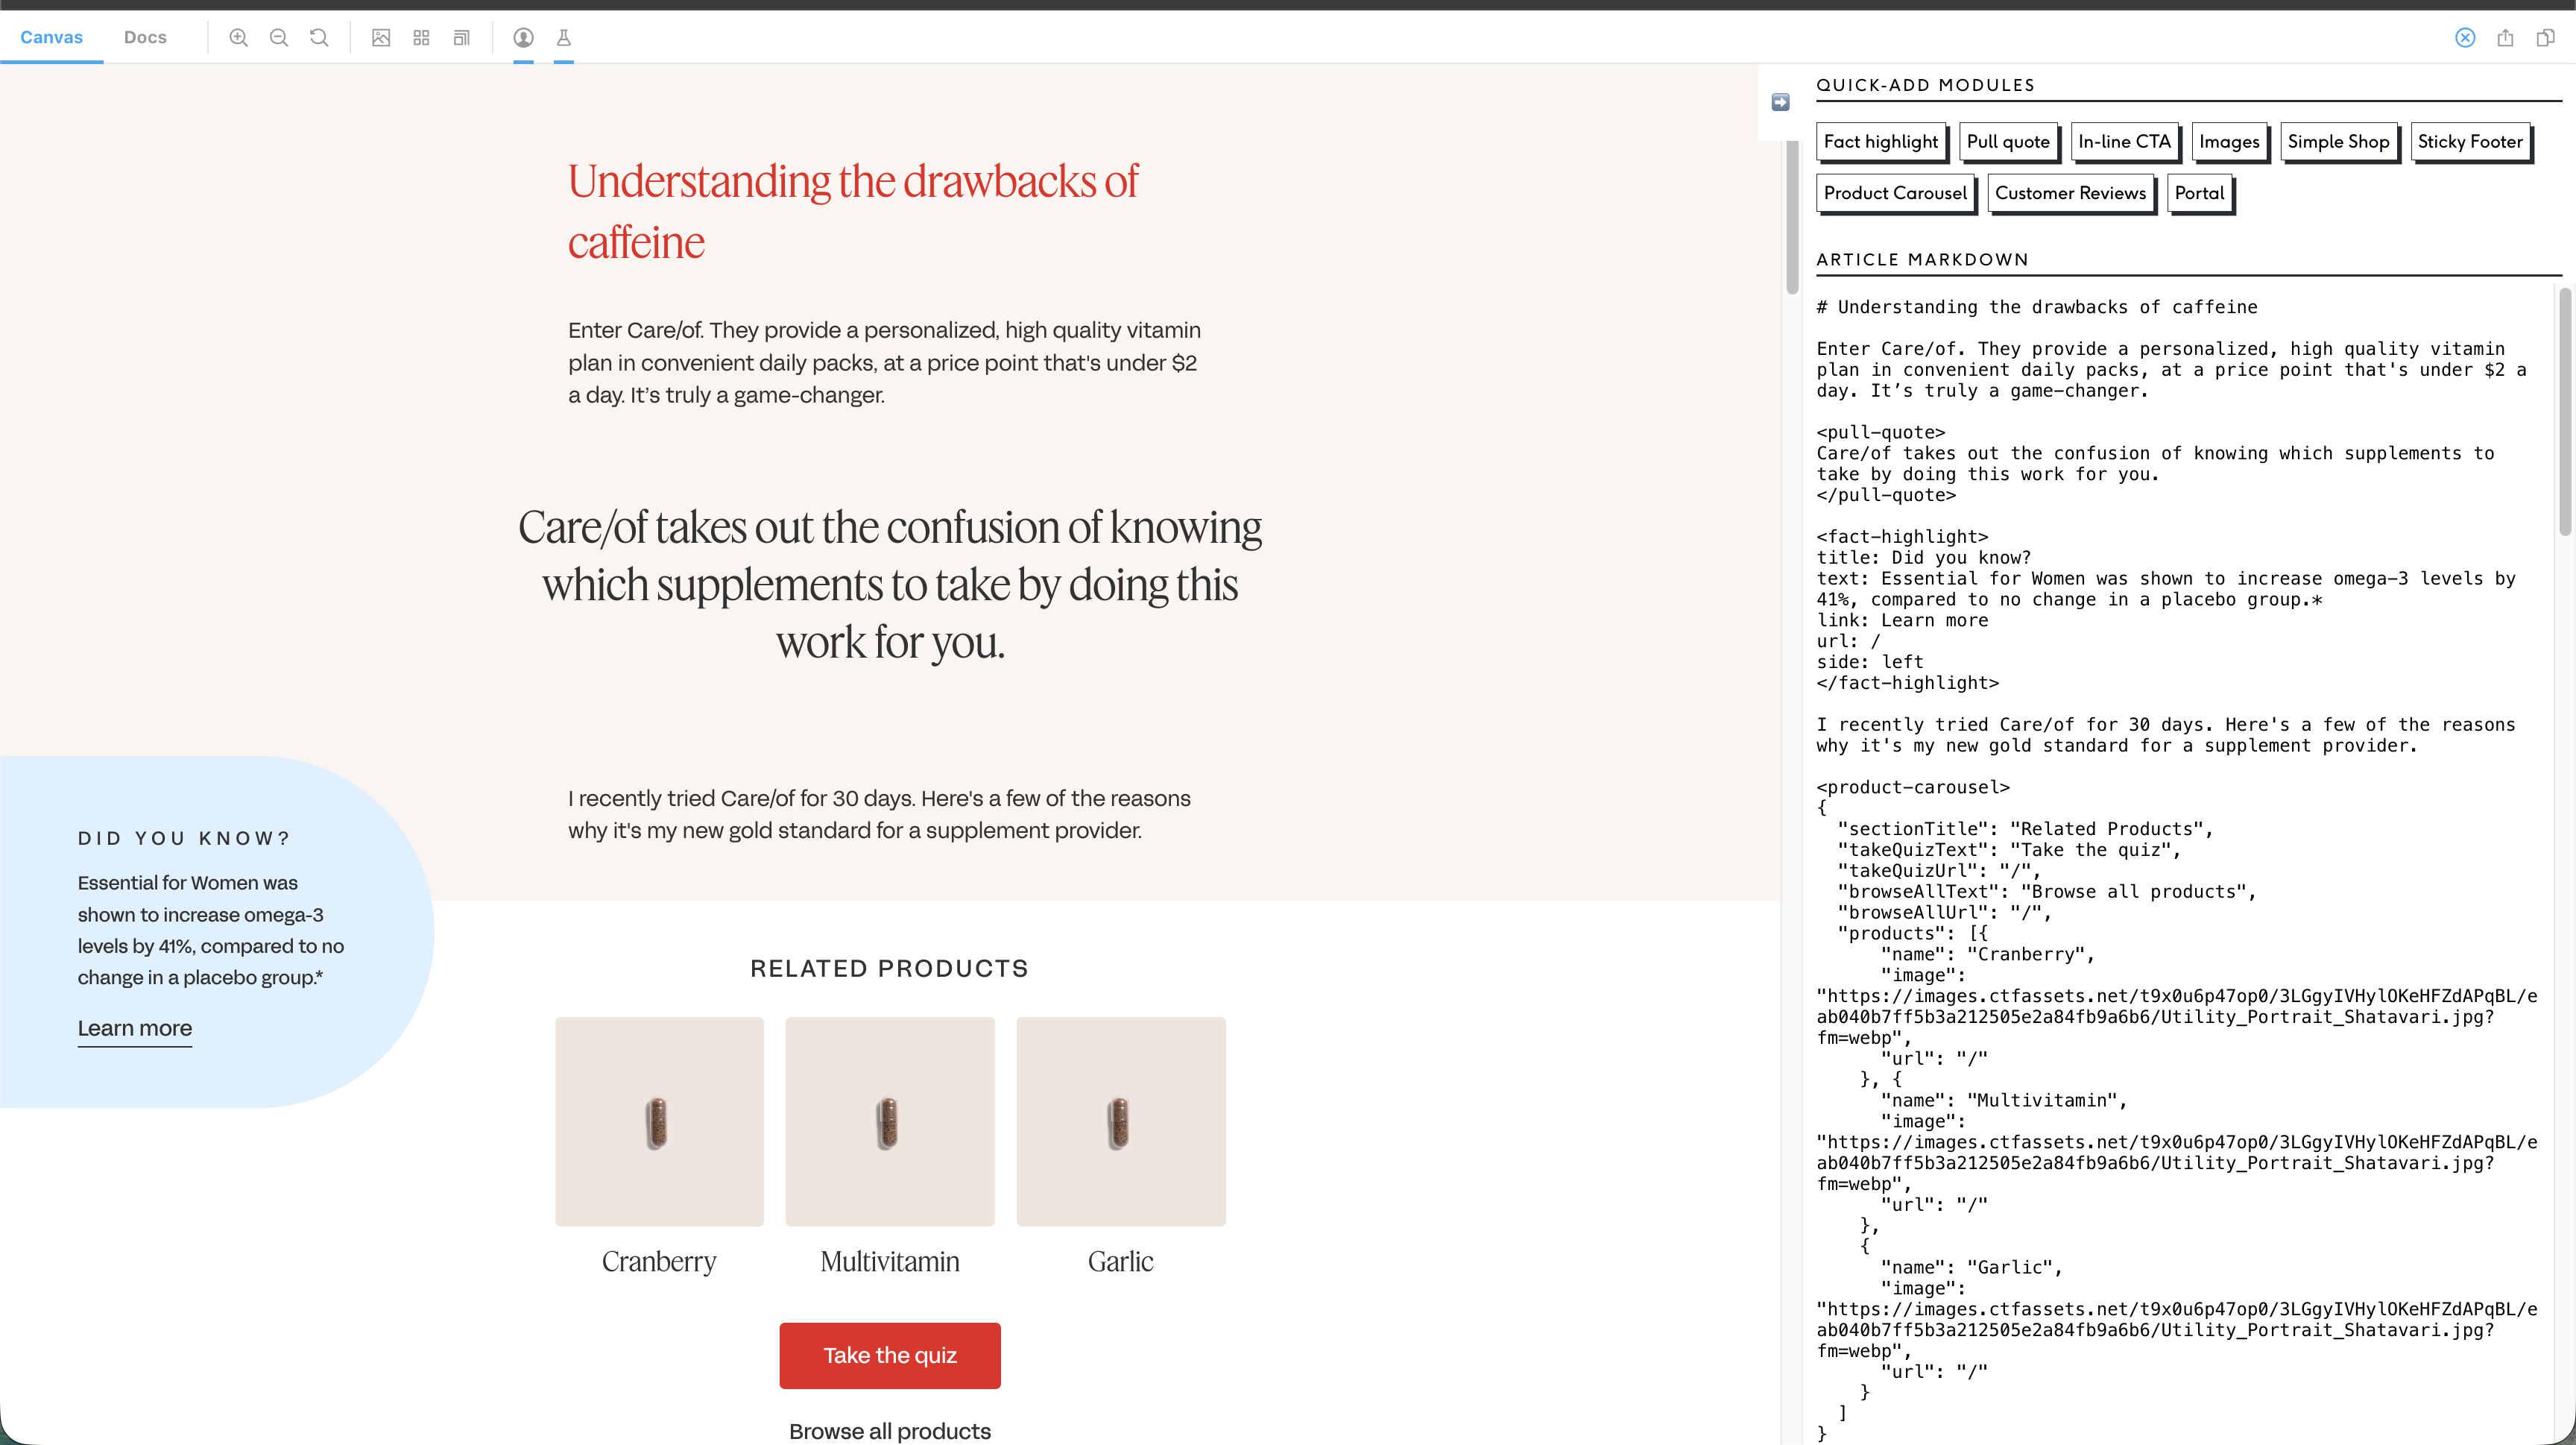Click the share/export icon at top right
Viewport: 2576px width, 1445px height.
coord(2505,37)
